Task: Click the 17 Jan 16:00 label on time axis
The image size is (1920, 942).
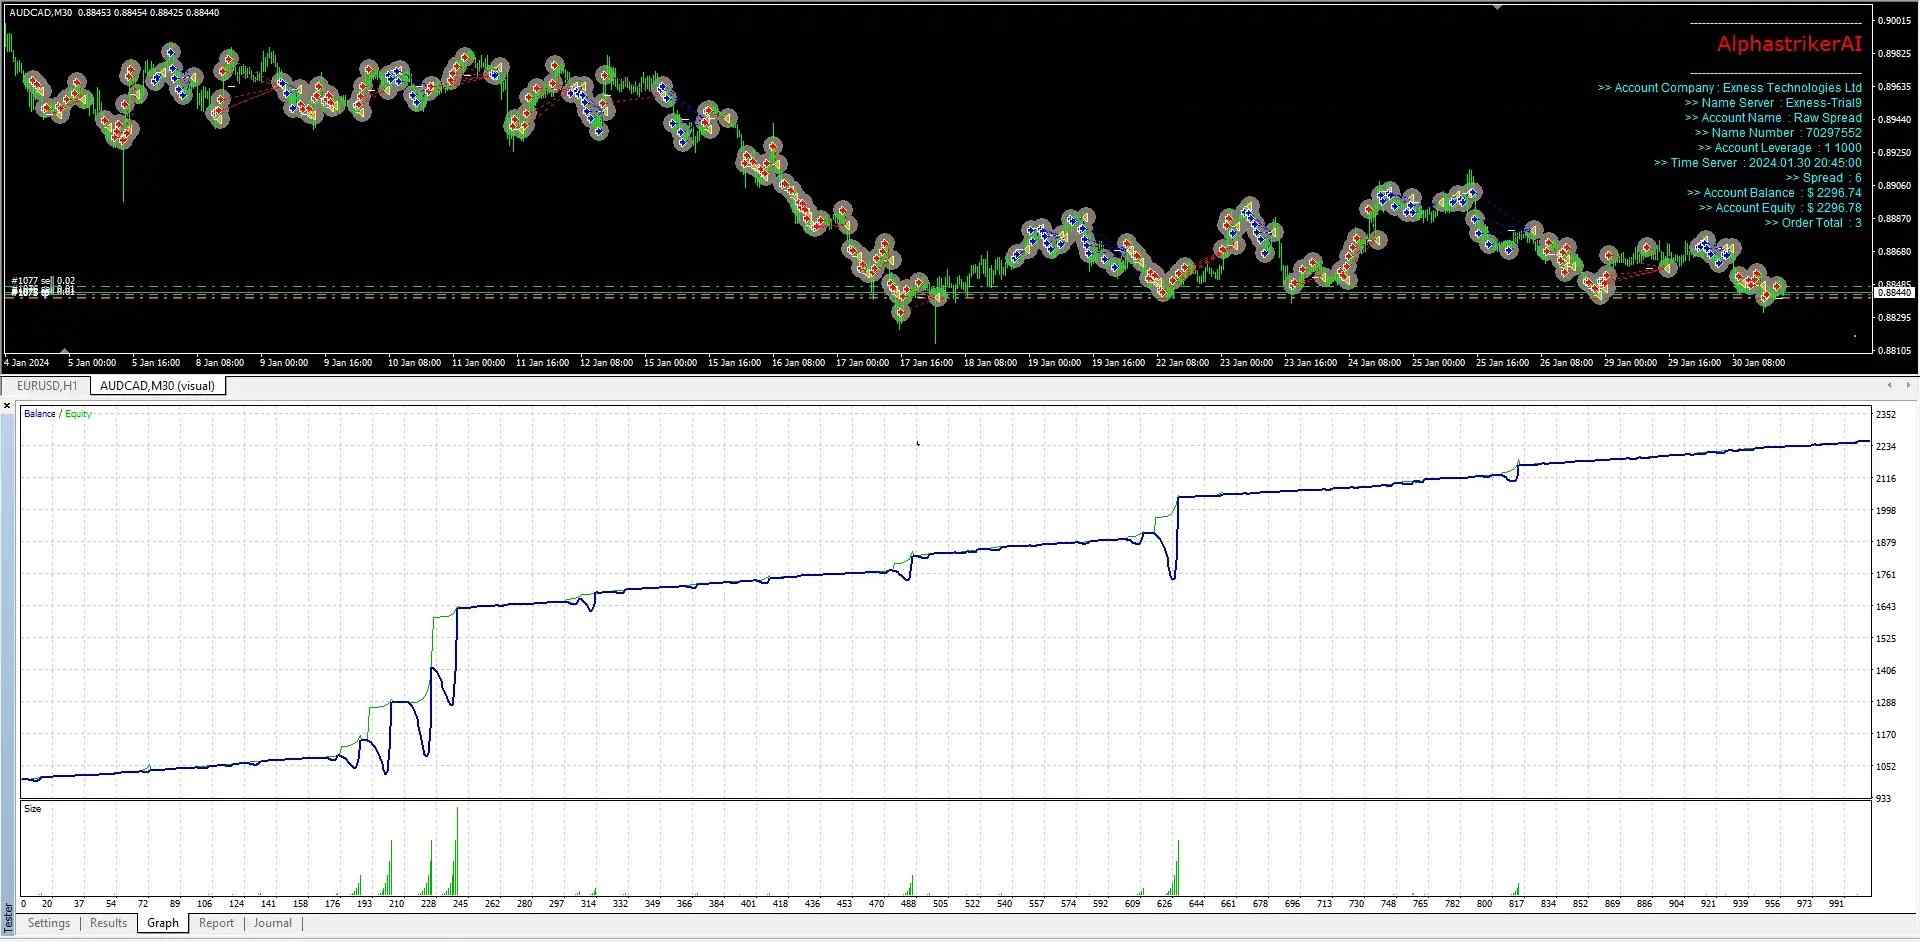Action: click(x=926, y=363)
